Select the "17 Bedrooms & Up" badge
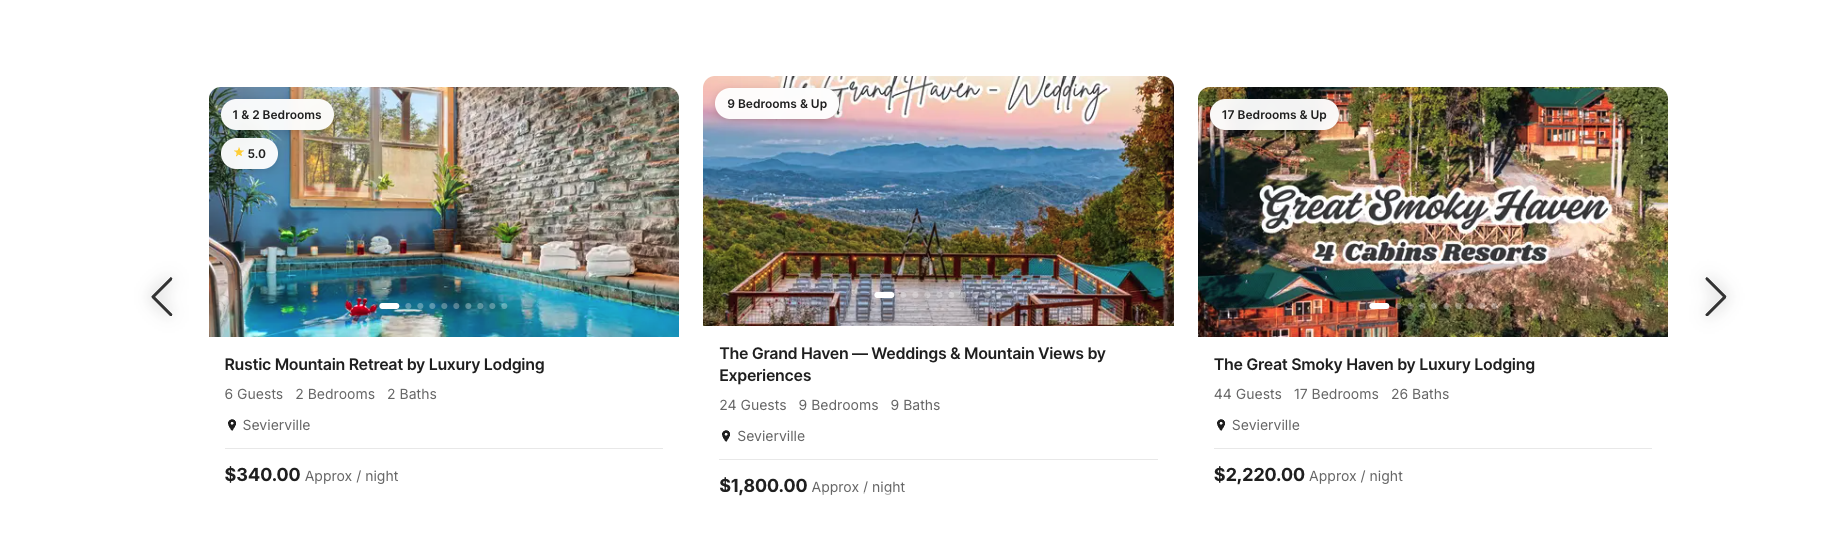 click(1273, 115)
